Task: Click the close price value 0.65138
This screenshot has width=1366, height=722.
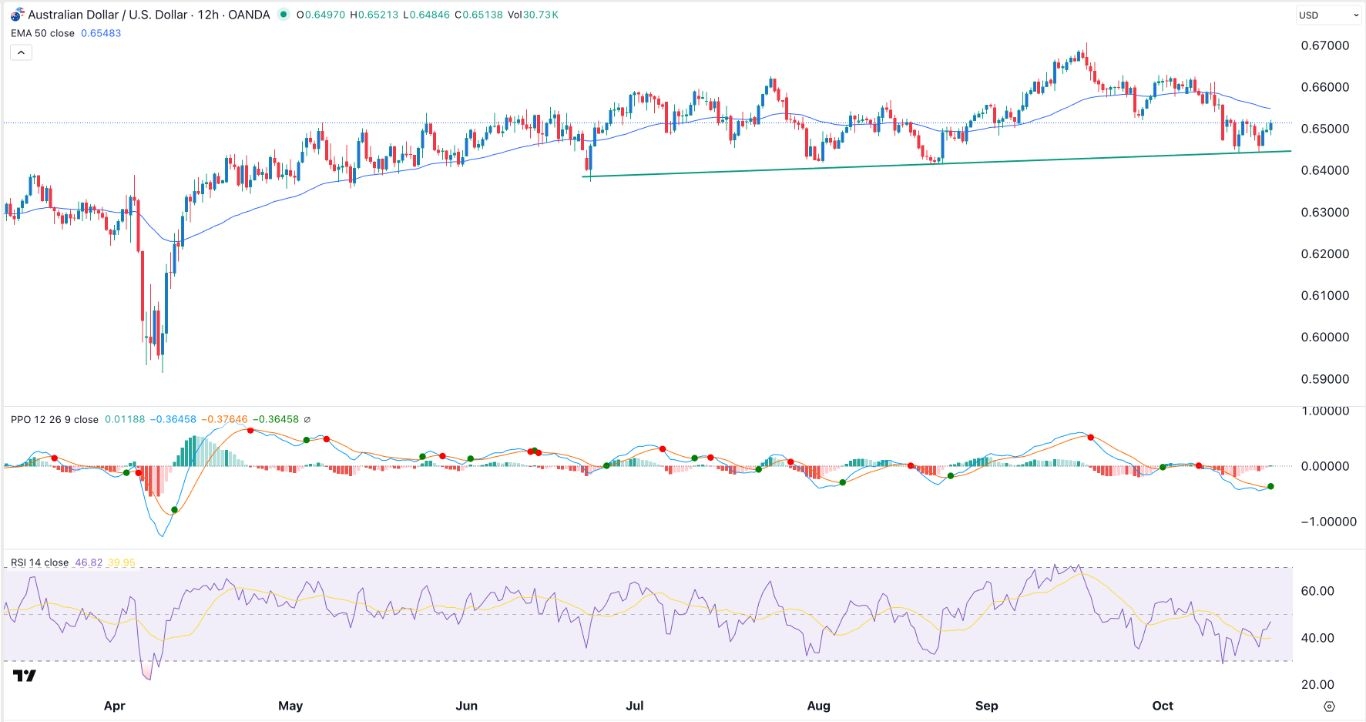Action: pos(477,15)
